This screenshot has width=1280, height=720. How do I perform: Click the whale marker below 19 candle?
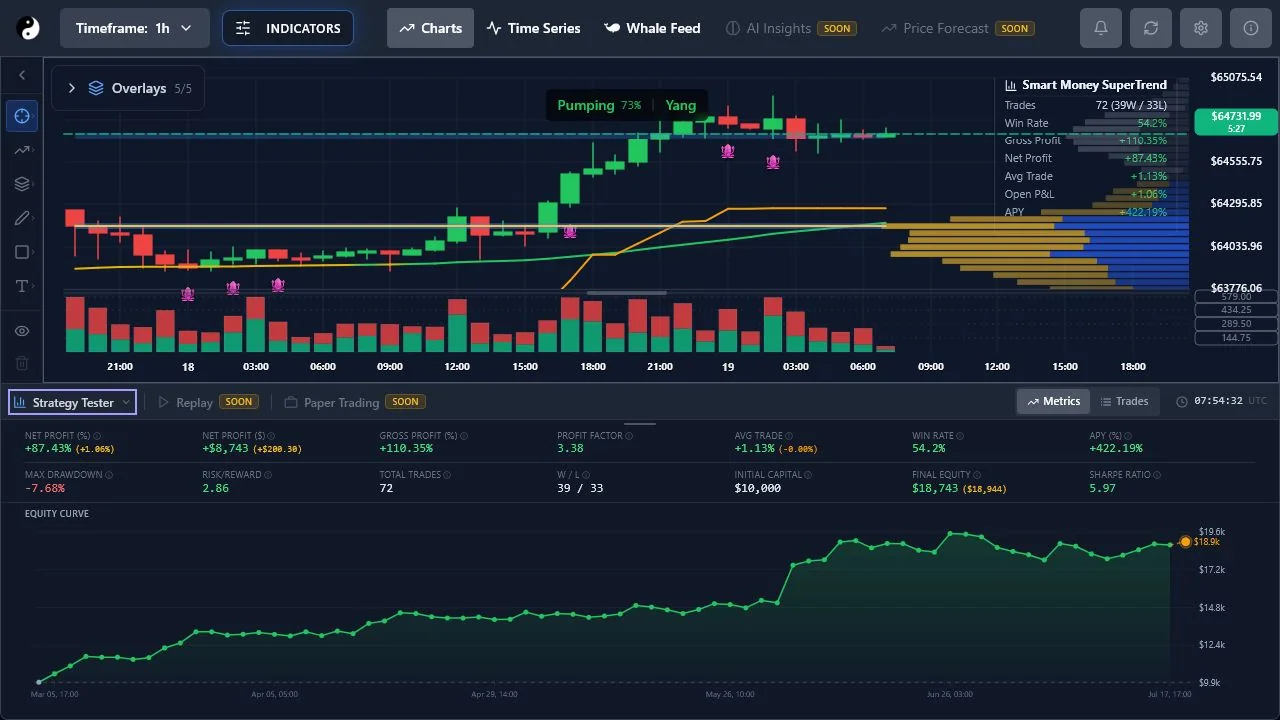pyautogui.click(x=728, y=151)
